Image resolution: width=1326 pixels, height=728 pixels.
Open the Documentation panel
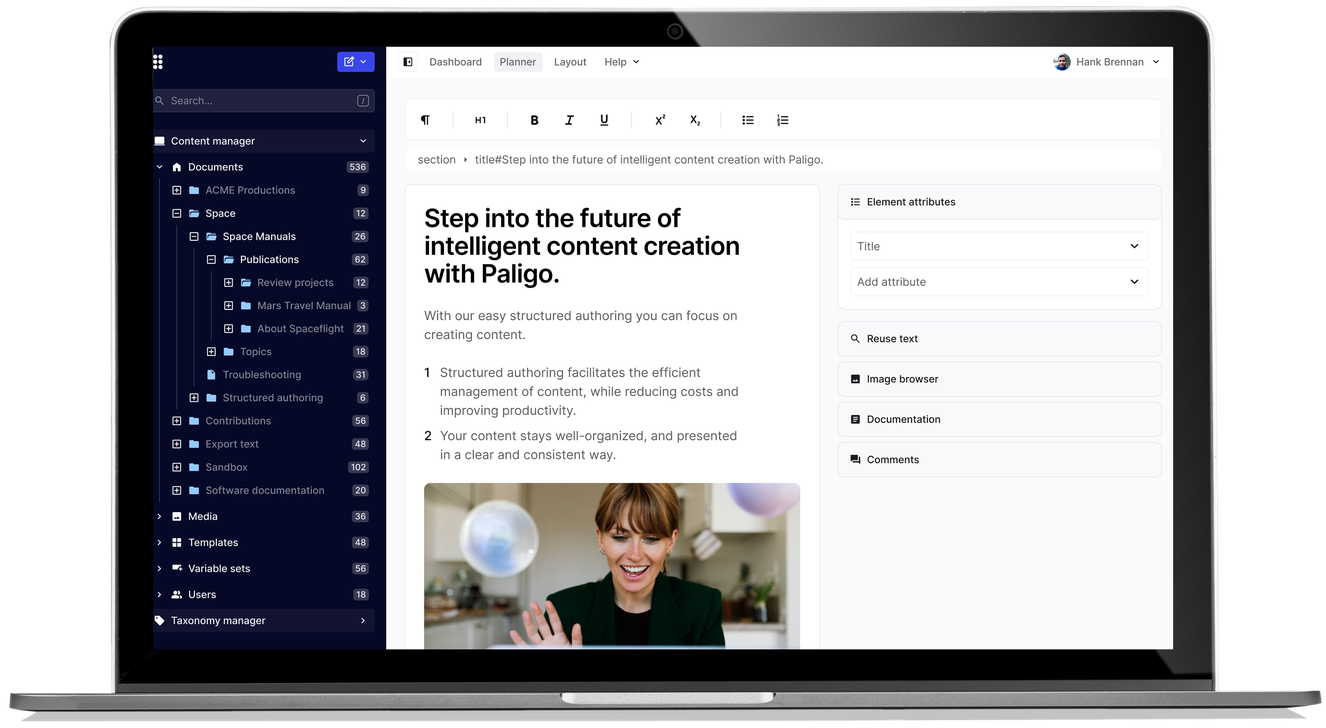point(999,419)
